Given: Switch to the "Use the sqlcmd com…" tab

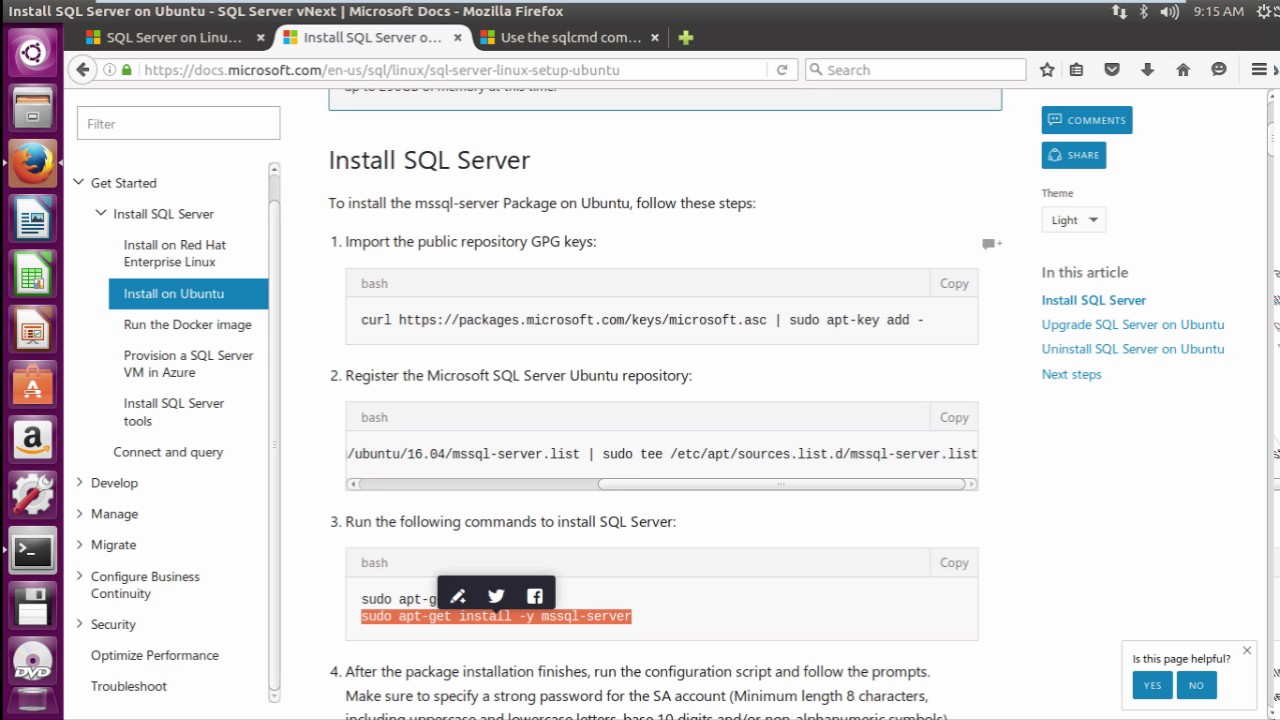Looking at the screenshot, I should coord(570,38).
